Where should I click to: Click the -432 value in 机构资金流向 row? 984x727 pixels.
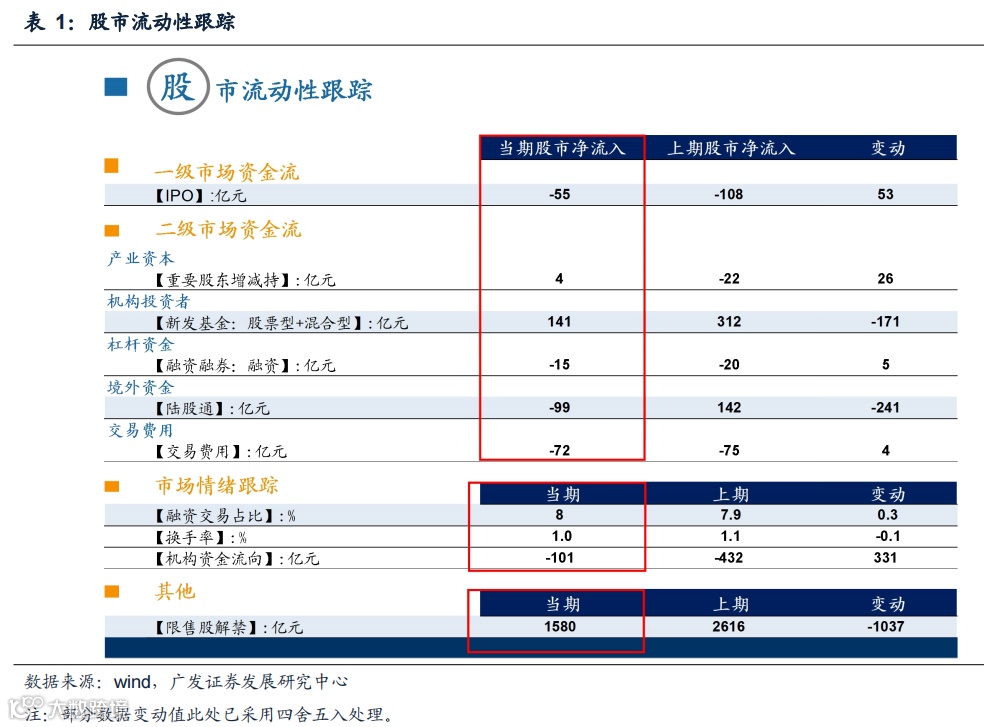pyautogui.click(x=729, y=557)
